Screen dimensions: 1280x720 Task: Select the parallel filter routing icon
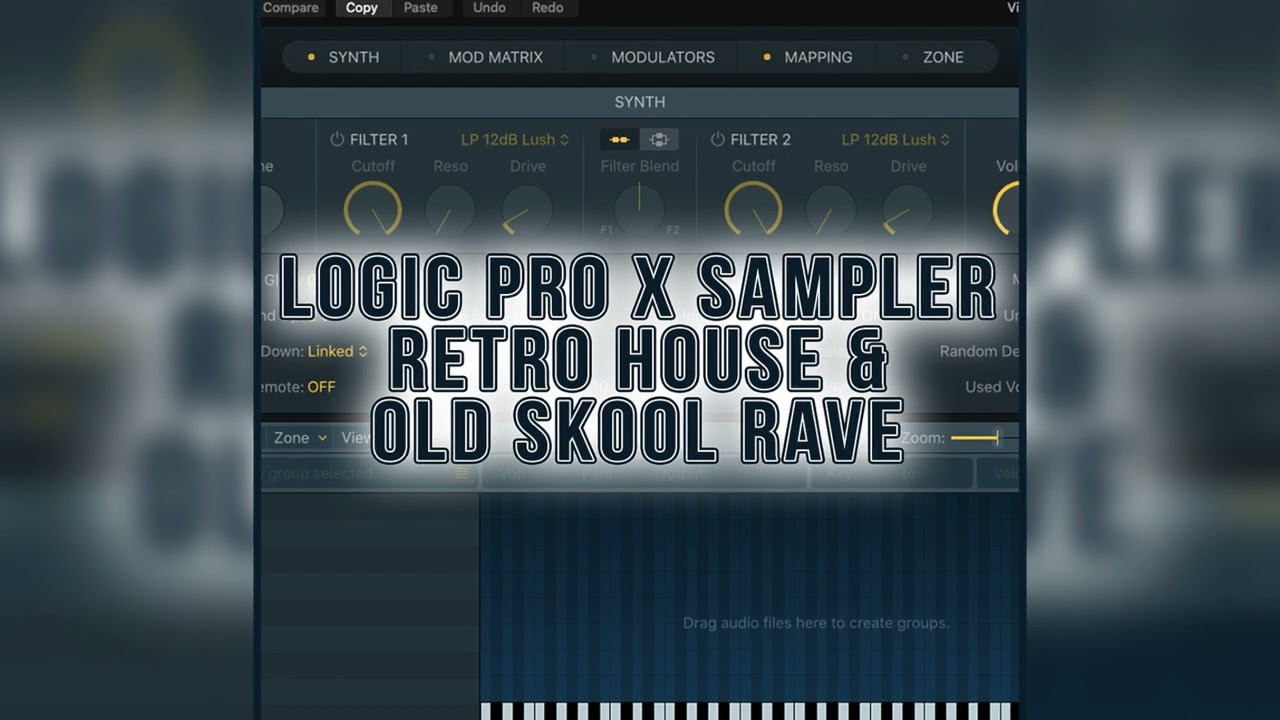(659, 139)
